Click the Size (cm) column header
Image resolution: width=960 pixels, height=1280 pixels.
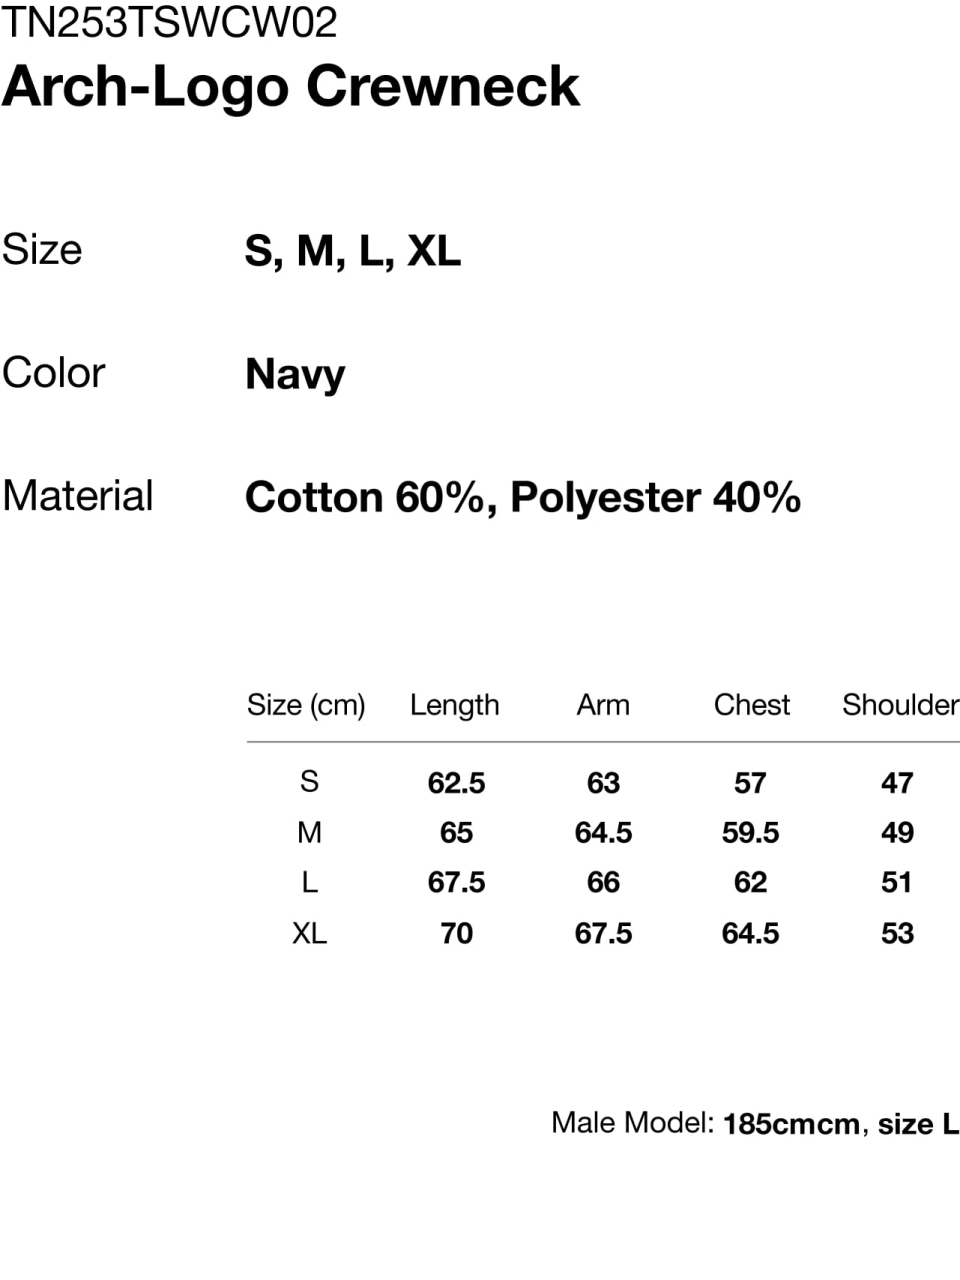point(306,705)
